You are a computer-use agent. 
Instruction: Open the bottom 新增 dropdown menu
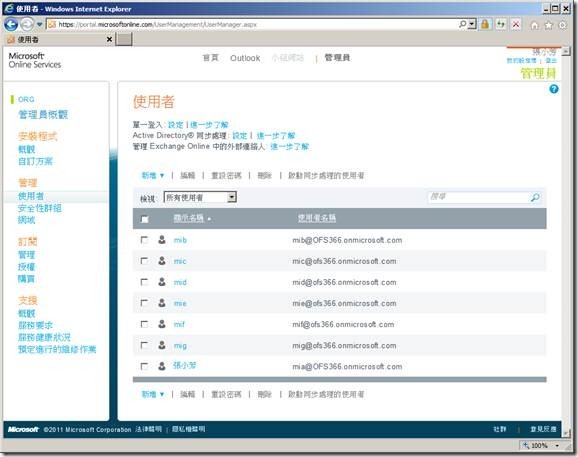pyautogui.click(x=153, y=394)
